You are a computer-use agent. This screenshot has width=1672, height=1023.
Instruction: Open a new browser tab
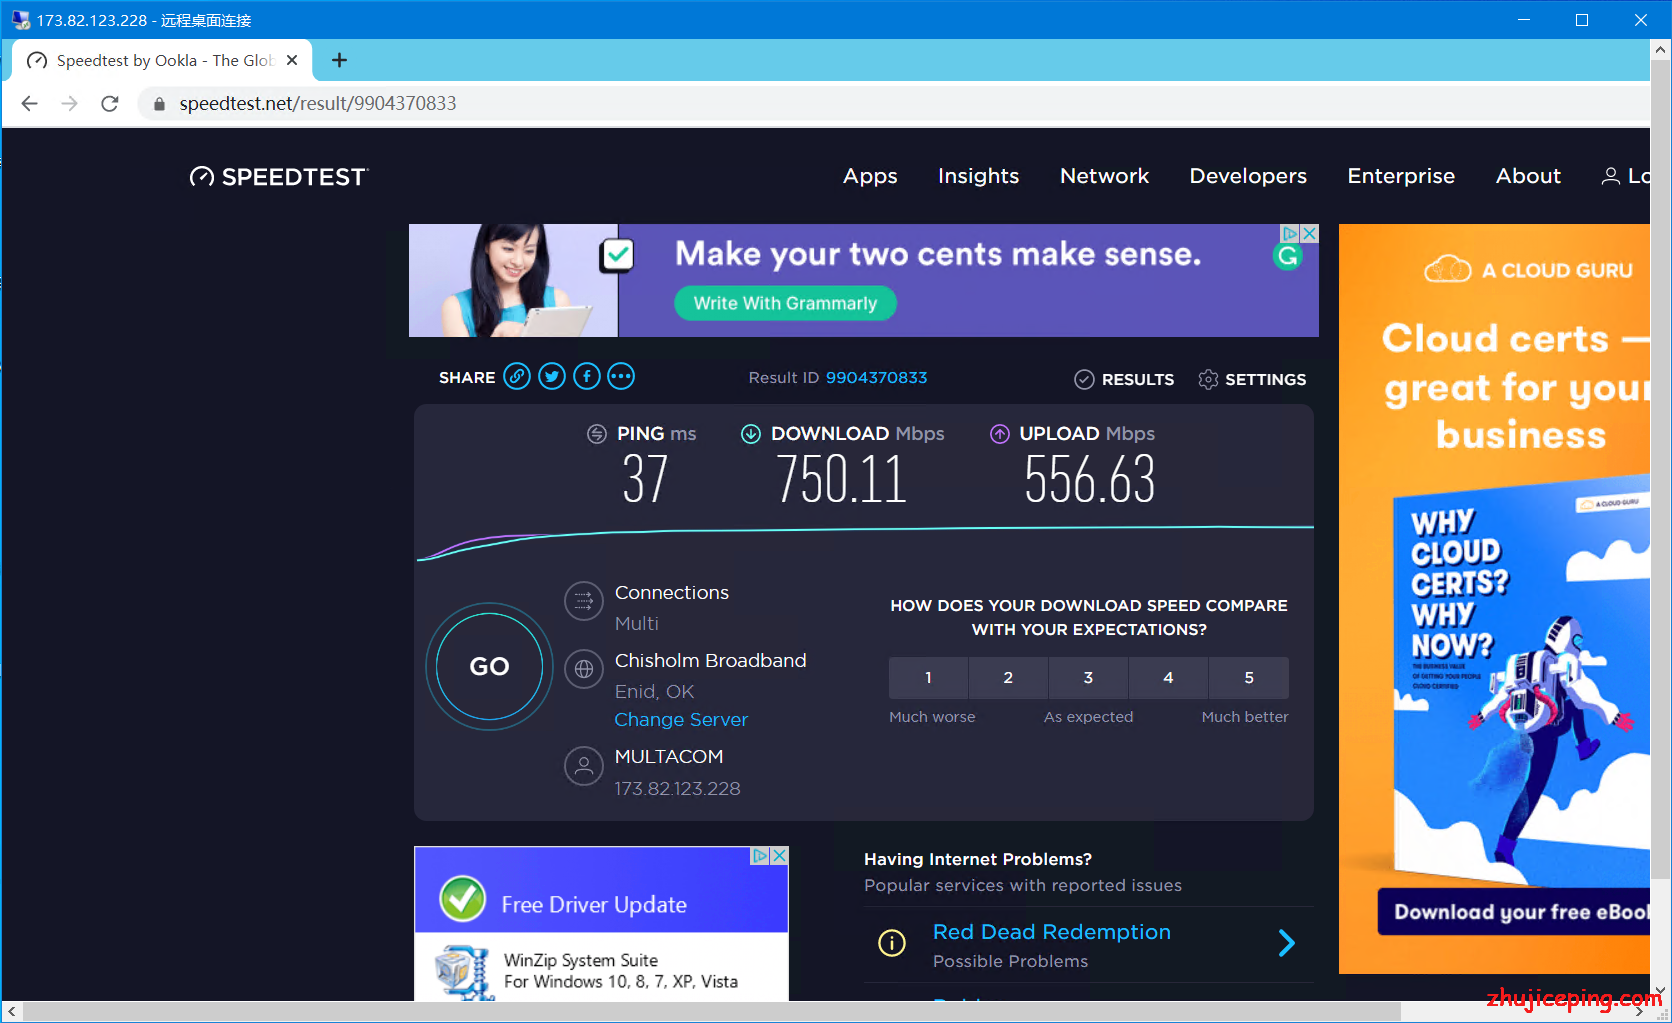pos(340,60)
